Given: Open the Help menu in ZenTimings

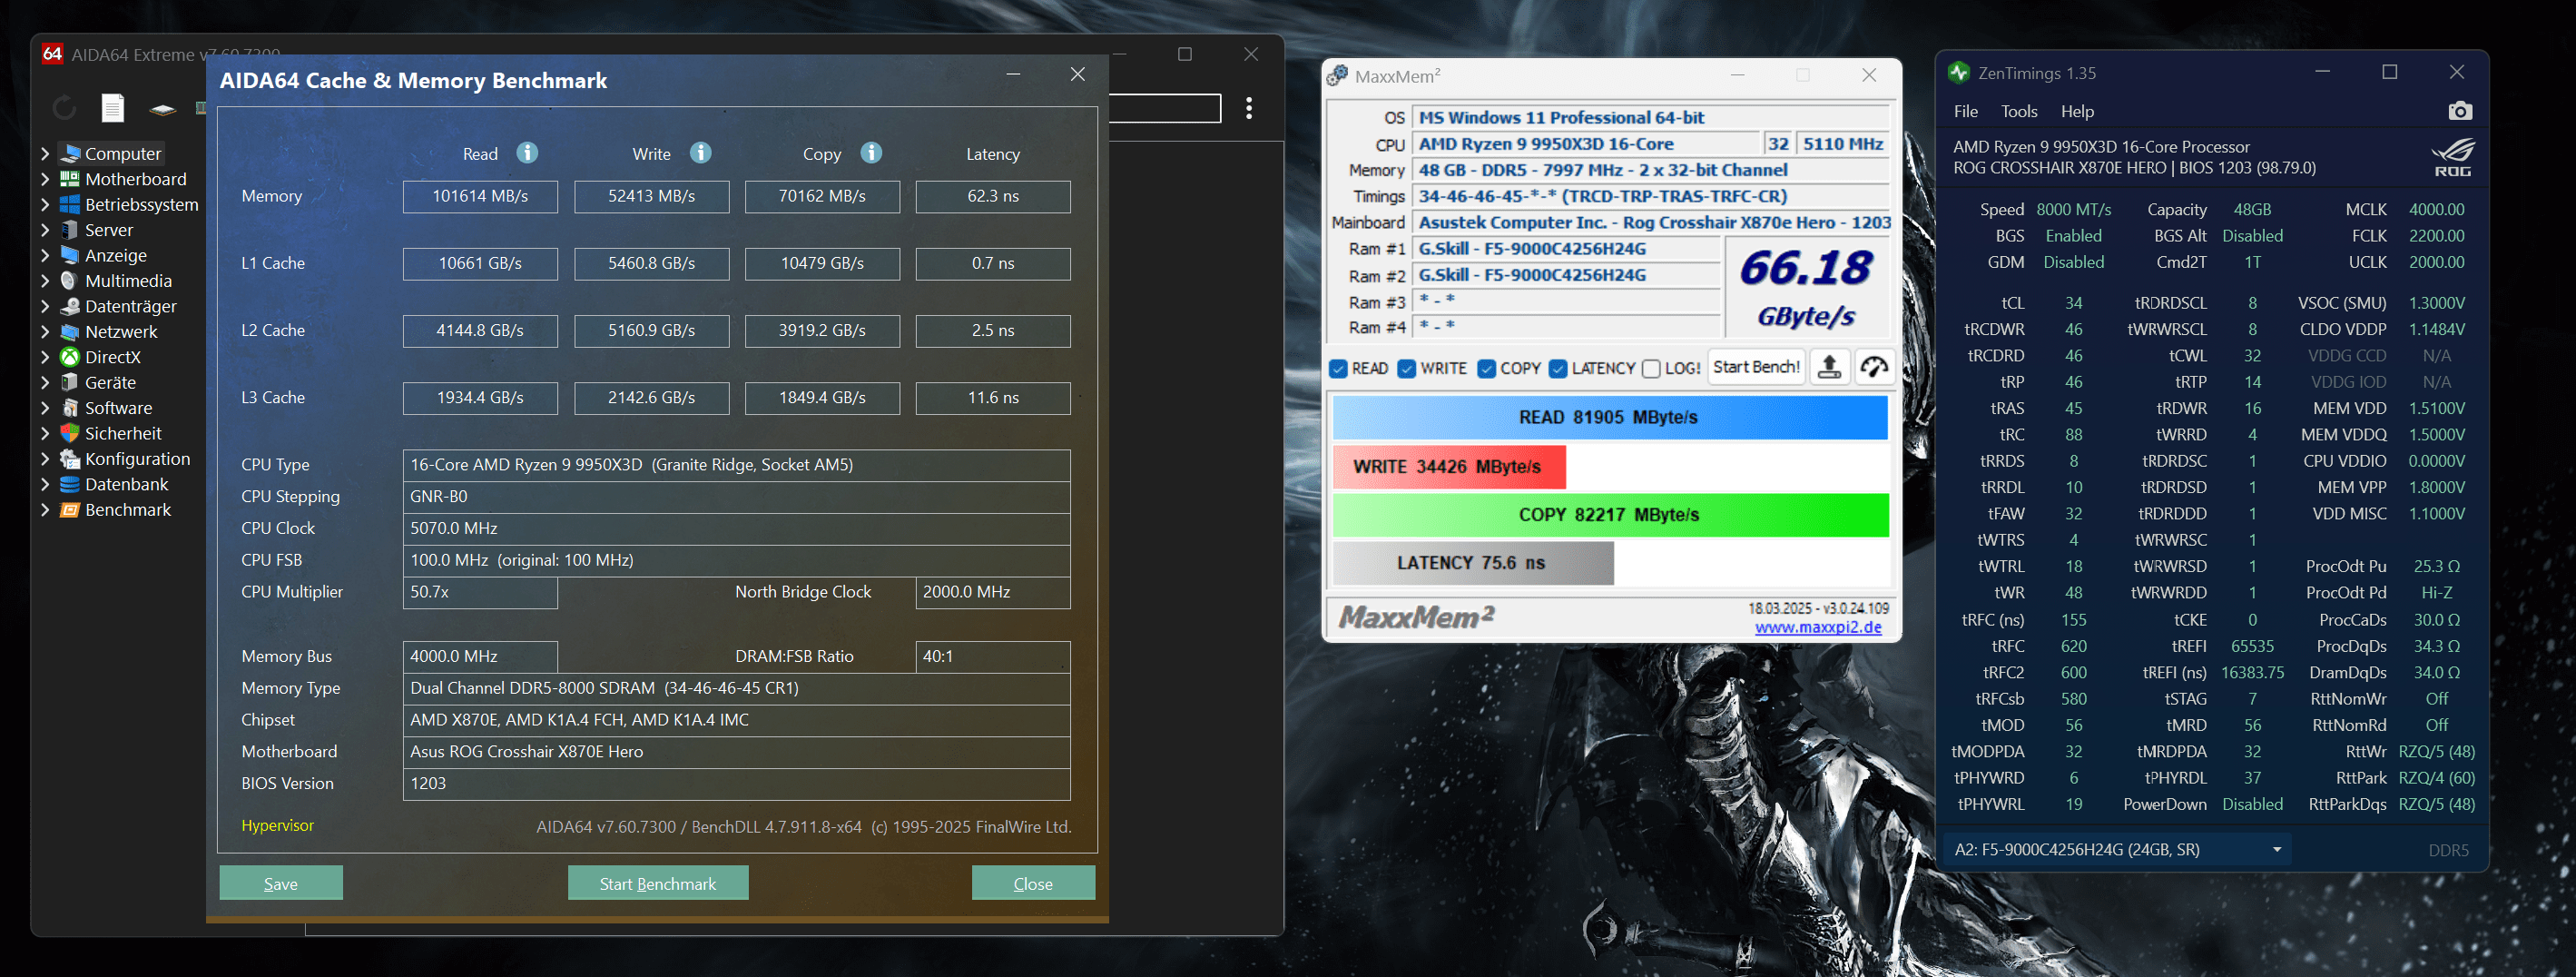Looking at the screenshot, I should (x=2077, y=112).
